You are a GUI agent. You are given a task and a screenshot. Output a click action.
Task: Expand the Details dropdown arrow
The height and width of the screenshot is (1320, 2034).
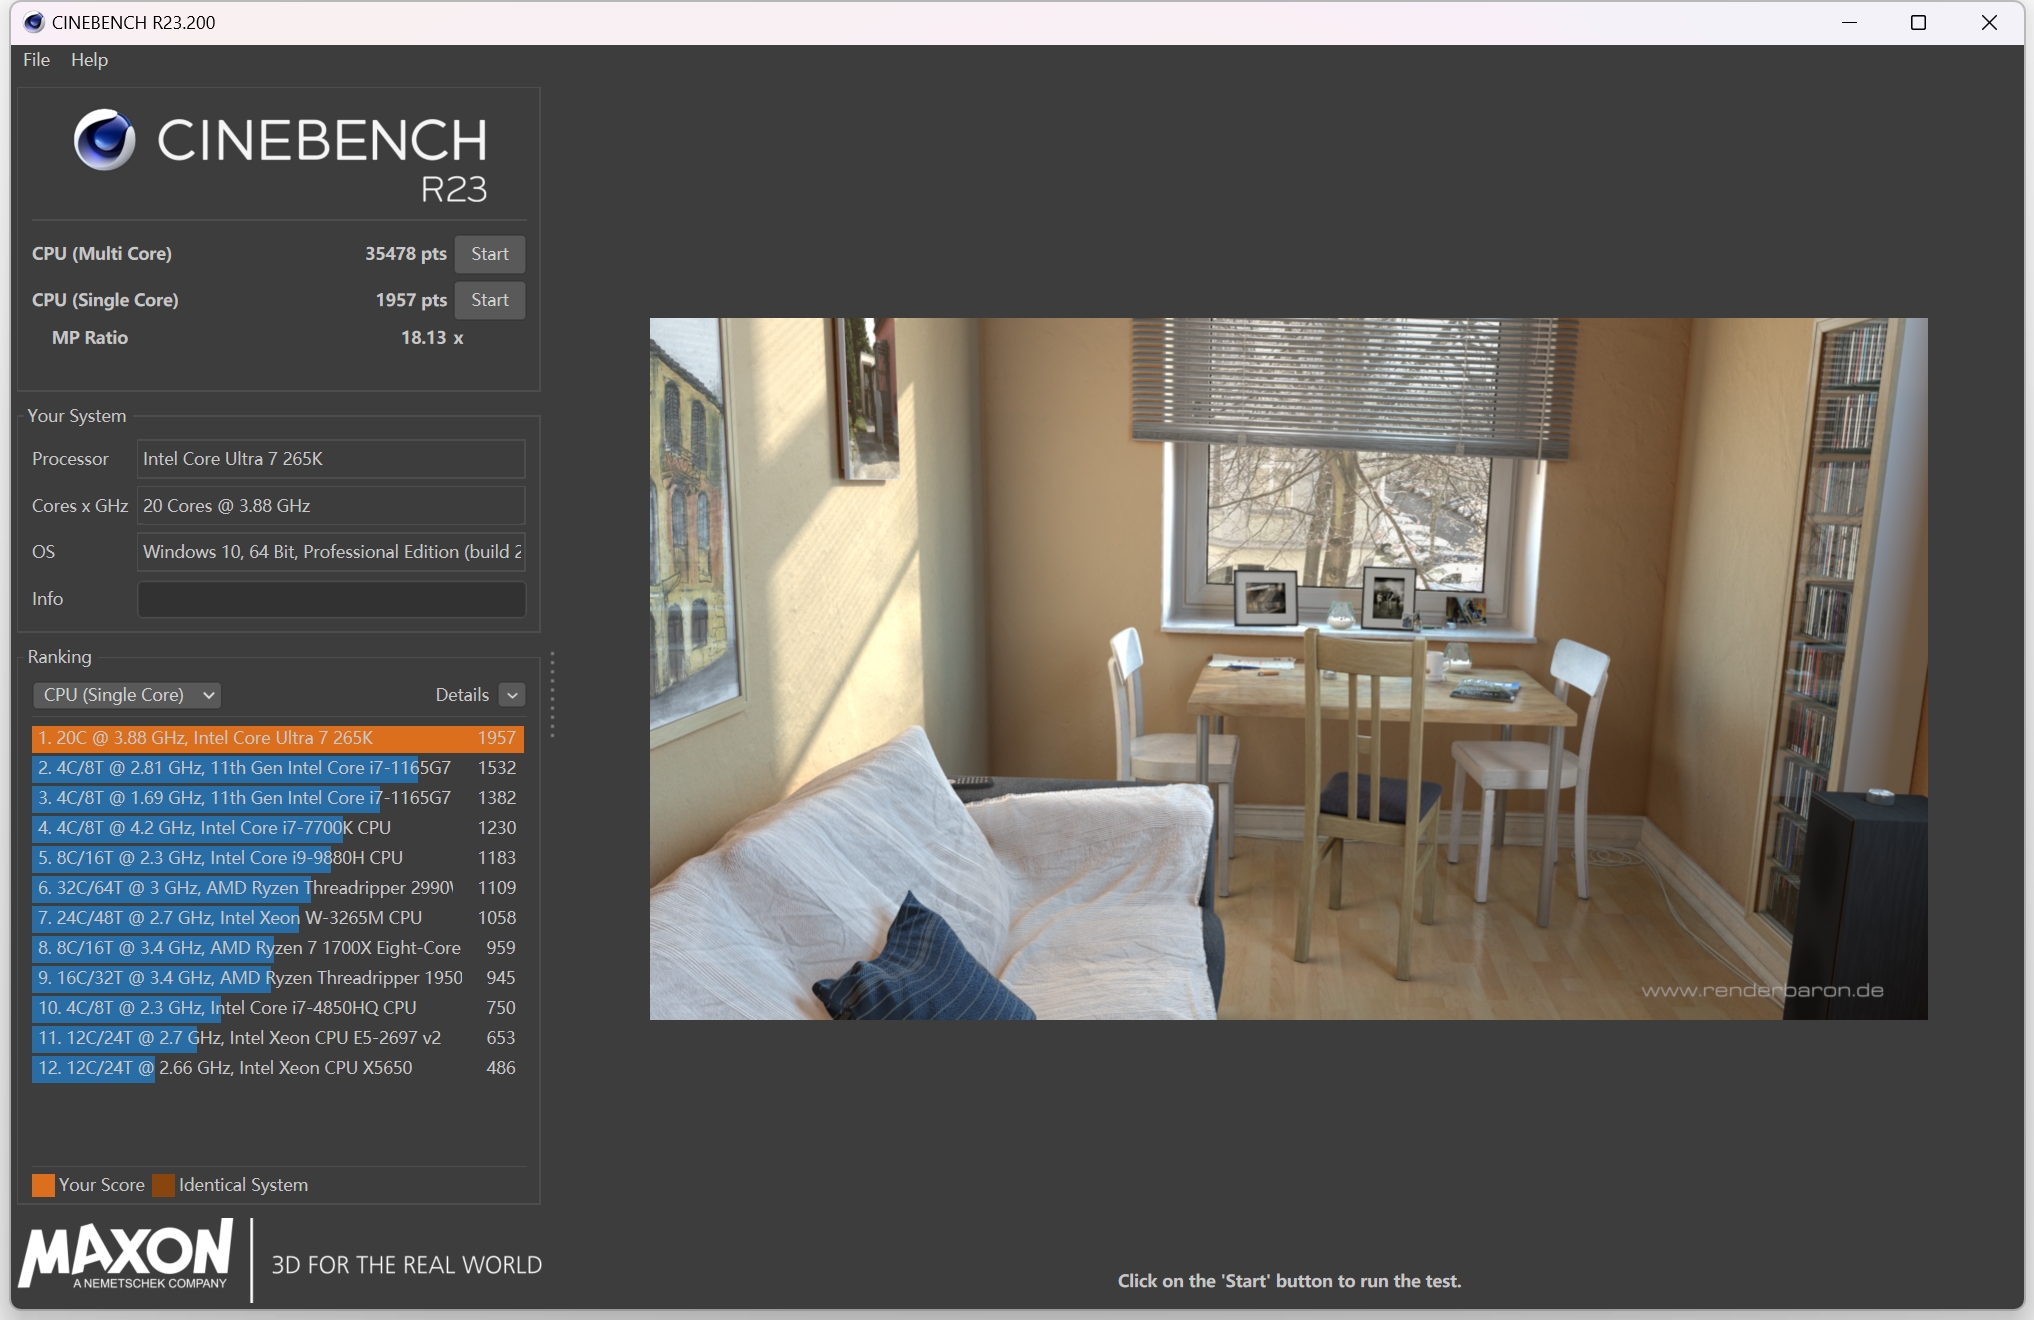pyautogui.click(x=512, y=695)
